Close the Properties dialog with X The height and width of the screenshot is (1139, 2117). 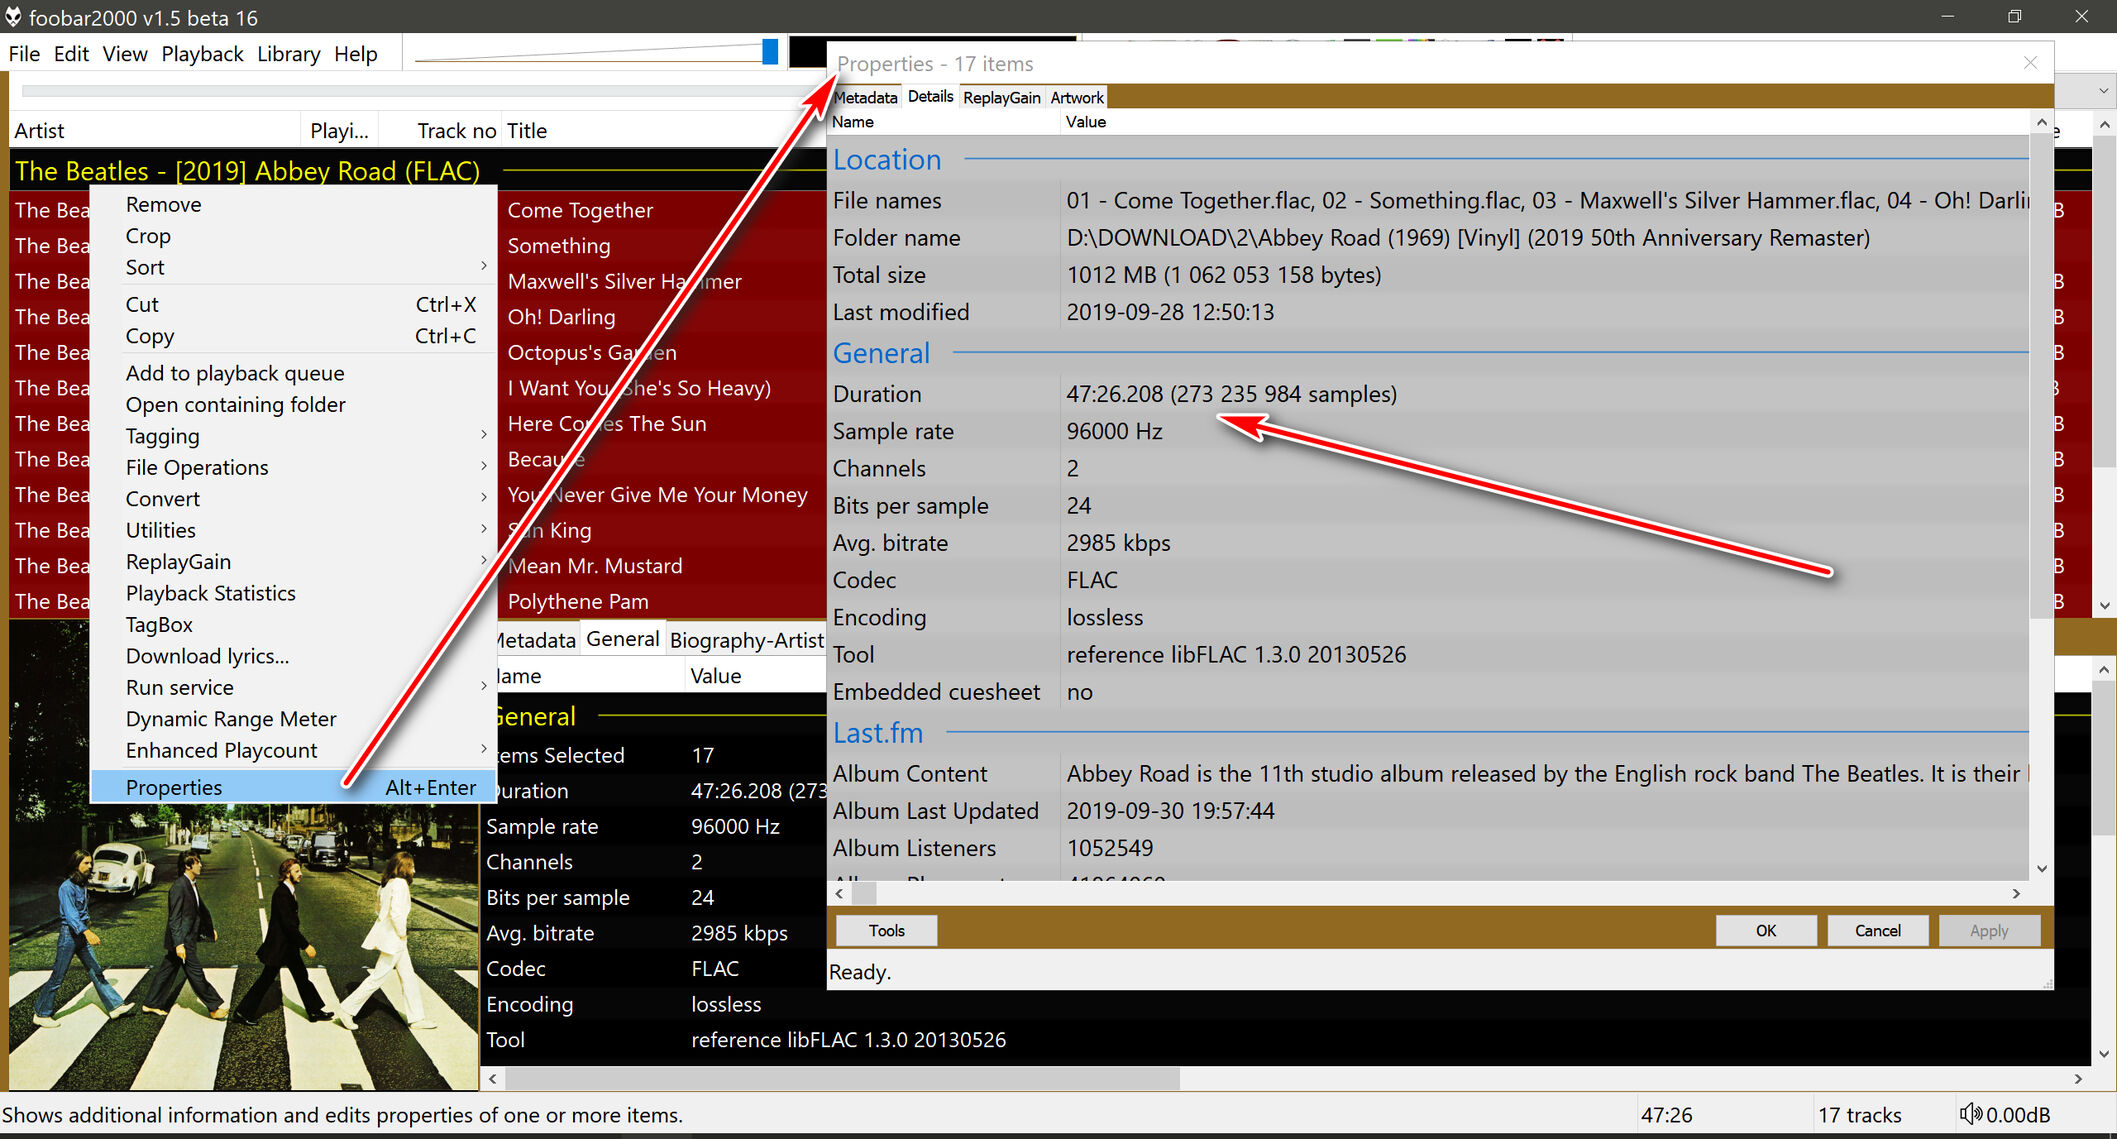click(x=2030, y=63)
